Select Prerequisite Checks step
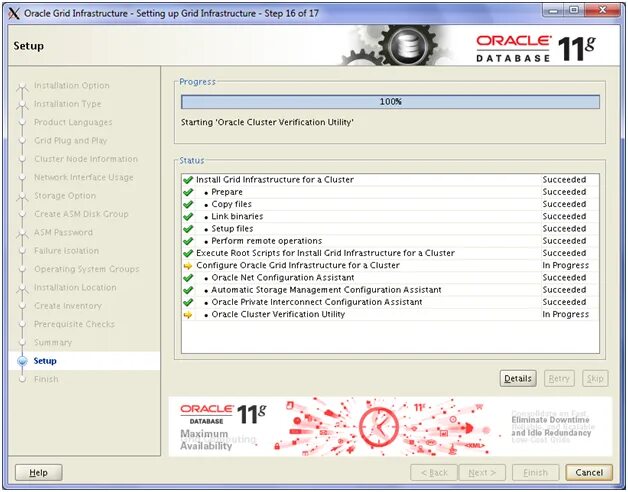Image resolution: width=628 pixels, height=492 pixels. [74, 324]
